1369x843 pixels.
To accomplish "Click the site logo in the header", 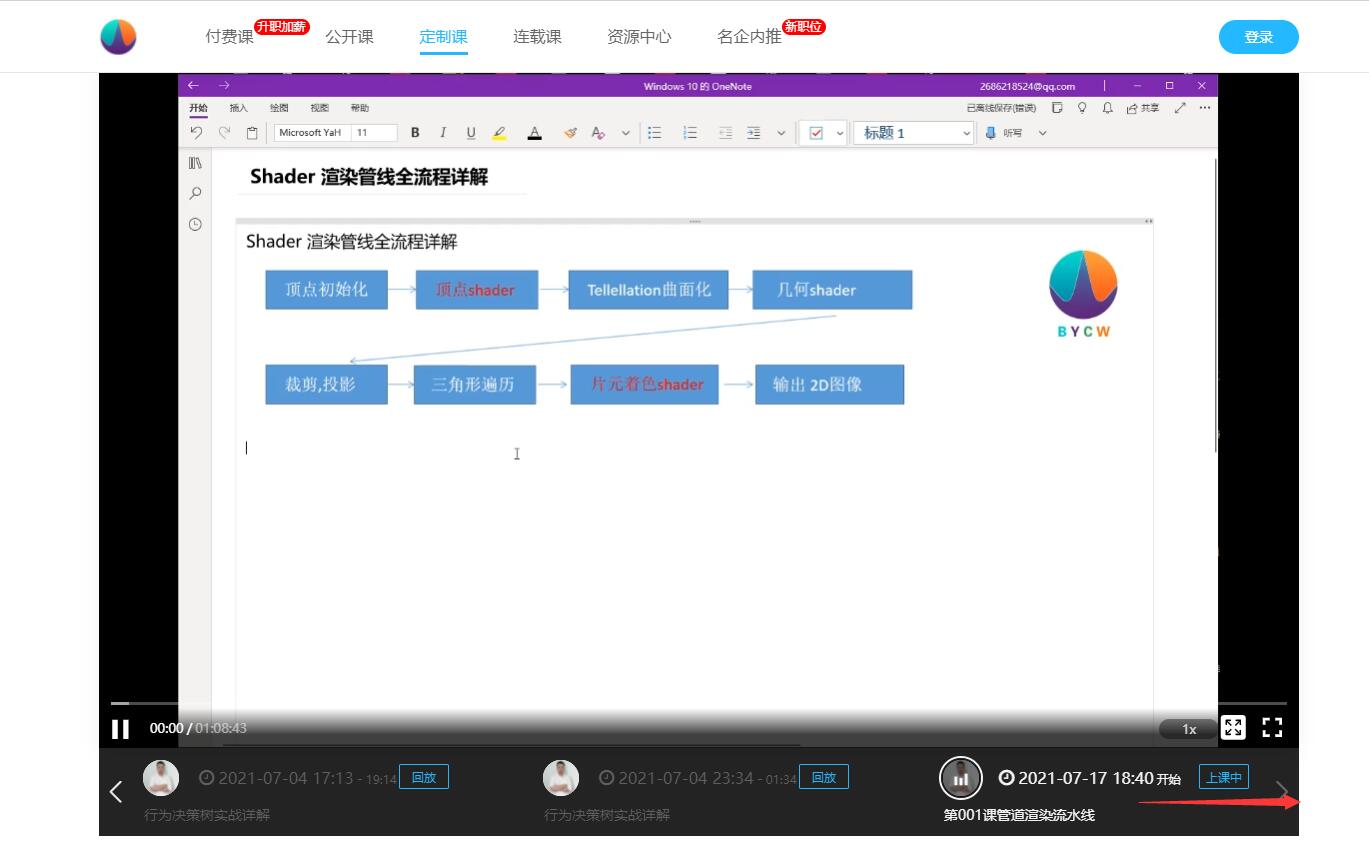I will [x=118, y=37].
